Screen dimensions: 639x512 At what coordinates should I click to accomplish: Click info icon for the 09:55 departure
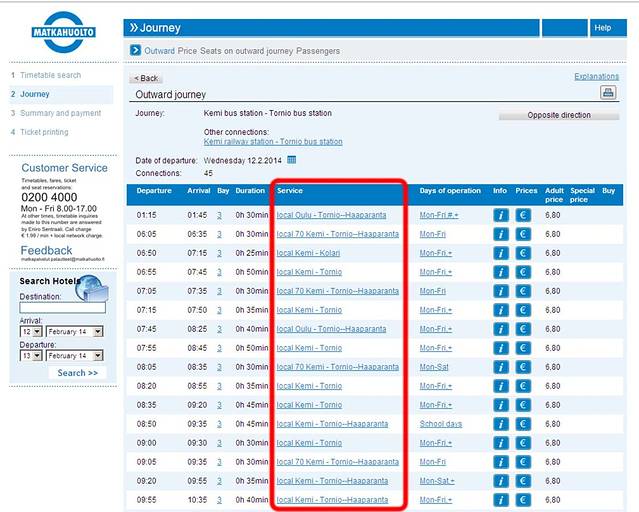(x=501, y=500)
